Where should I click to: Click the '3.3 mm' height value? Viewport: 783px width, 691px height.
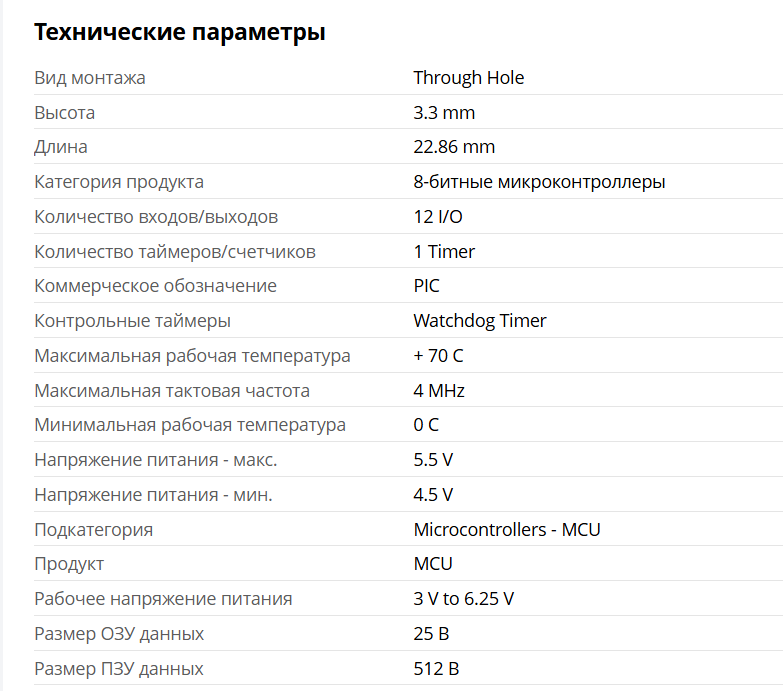pos(444,113)
